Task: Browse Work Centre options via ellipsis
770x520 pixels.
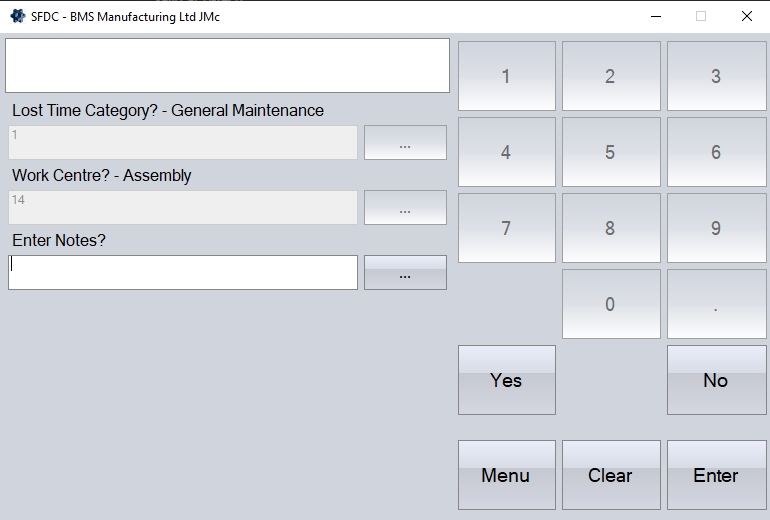Action: [405, 208]
